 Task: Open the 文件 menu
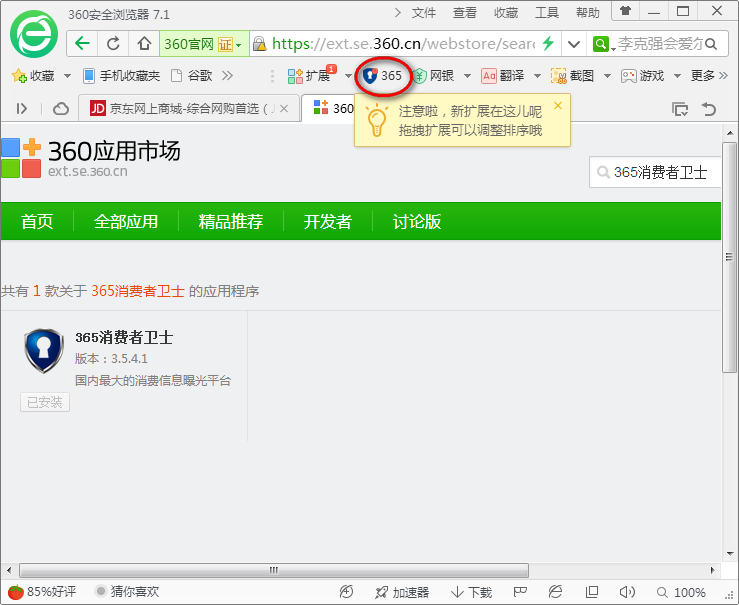point(424,13)
